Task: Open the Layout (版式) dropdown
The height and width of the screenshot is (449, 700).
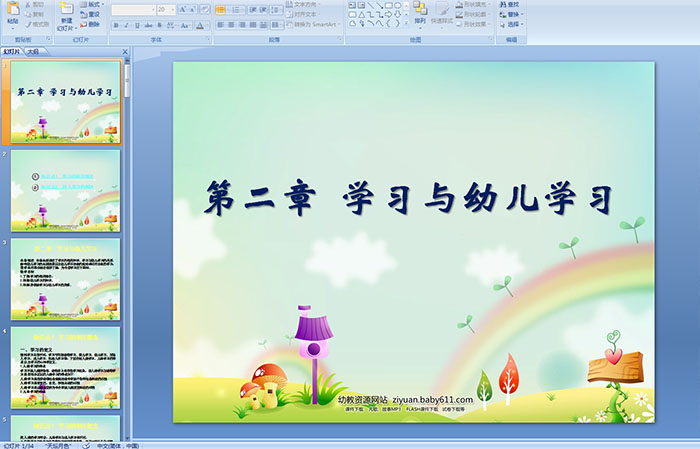Action: pos(92,4)
